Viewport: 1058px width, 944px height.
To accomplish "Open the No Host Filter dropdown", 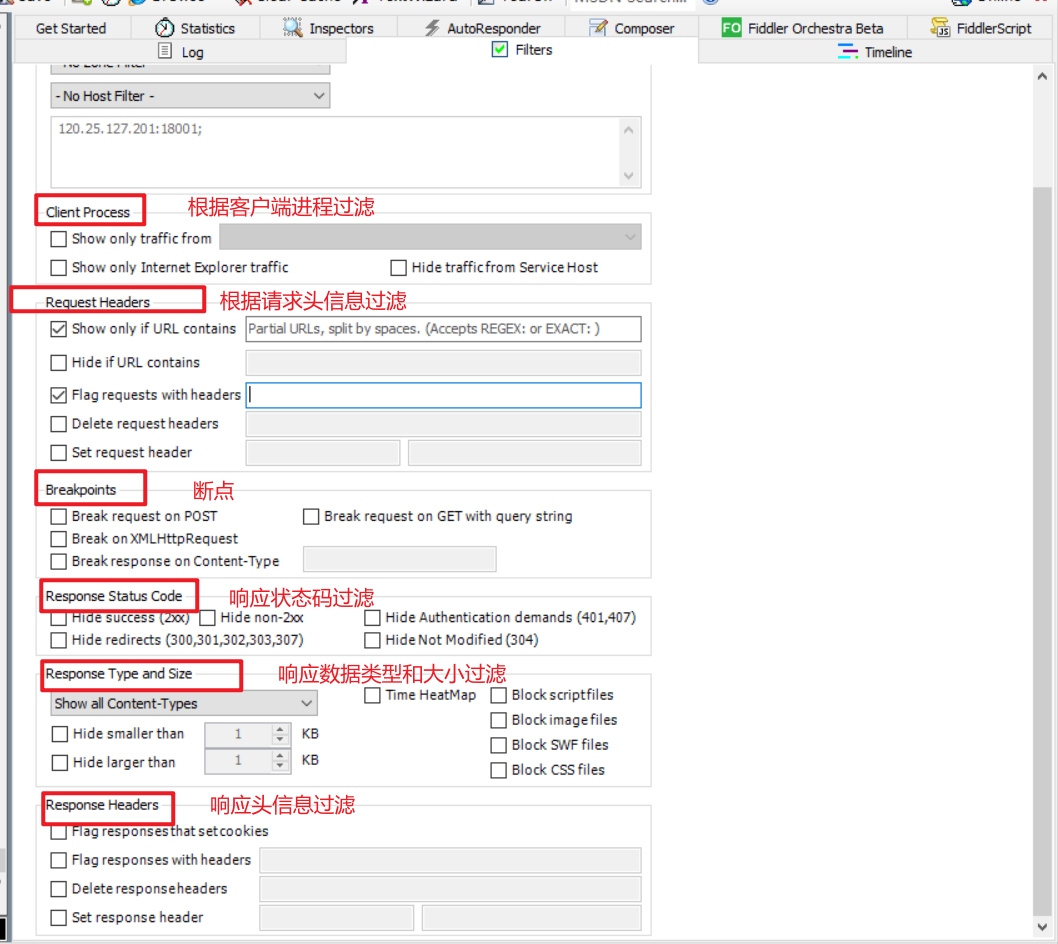I will click(190, 96).
